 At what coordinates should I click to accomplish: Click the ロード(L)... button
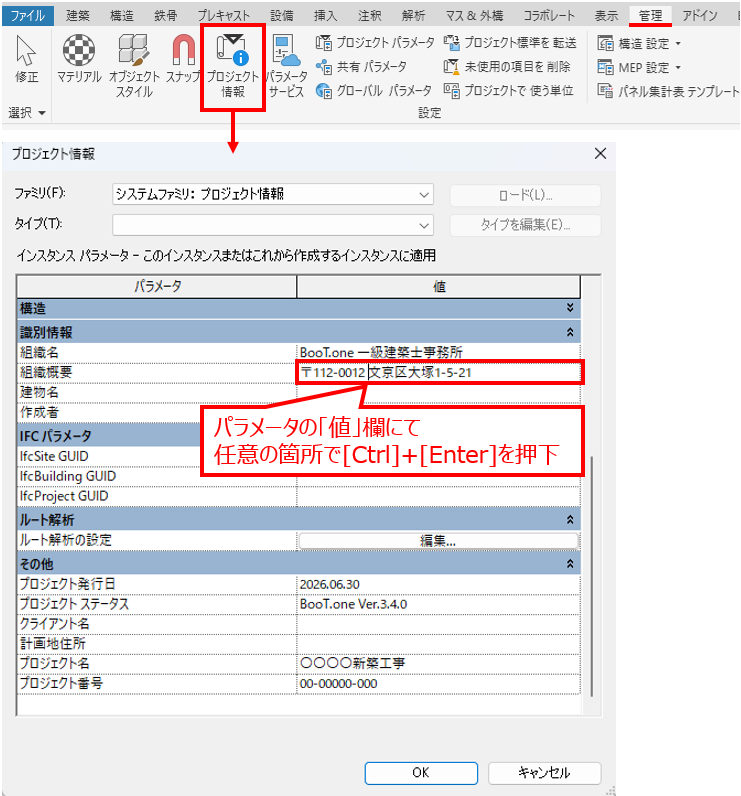pos(525,195)
